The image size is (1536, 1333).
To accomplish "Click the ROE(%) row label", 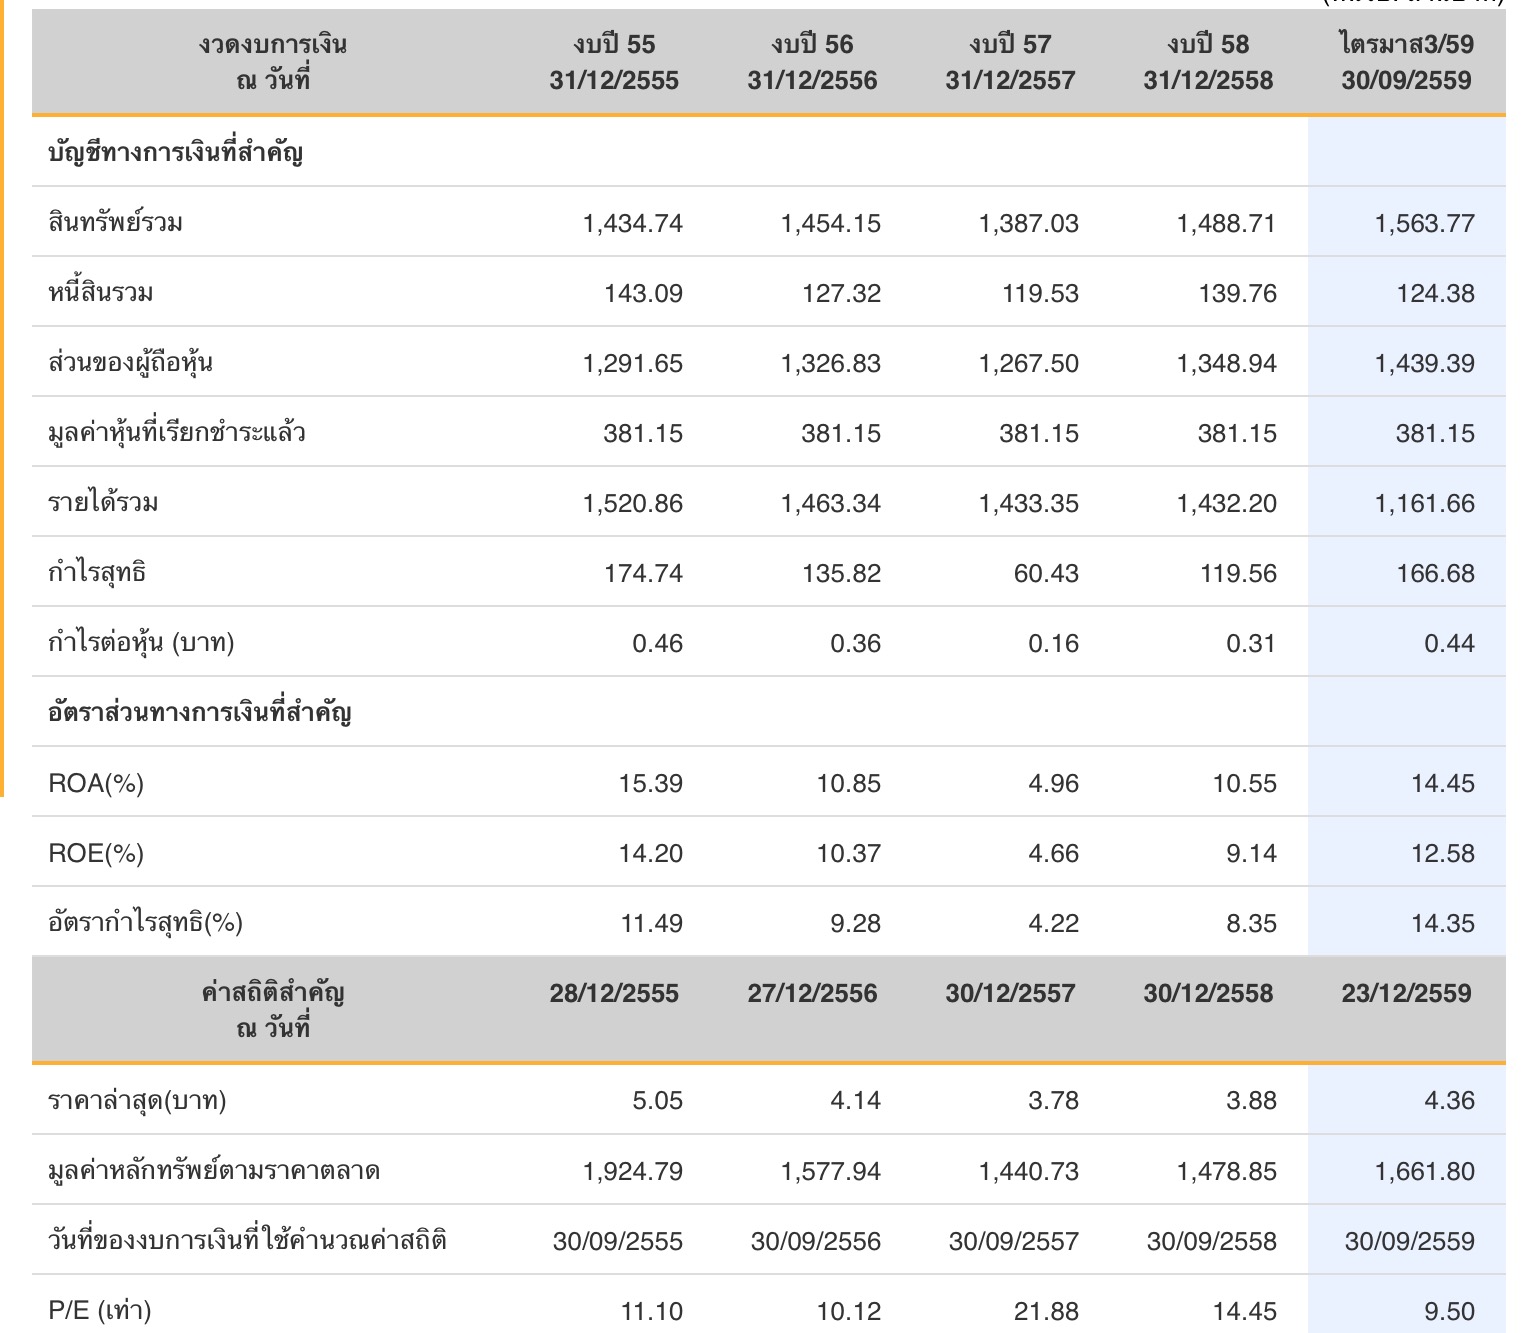I will click(x=96, y=853).
